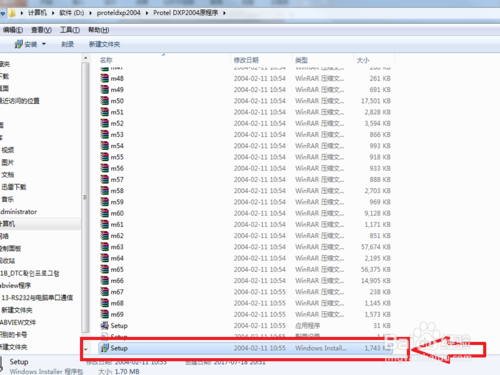Click the 安装 toolbar button
Screen dimensions: 500x375
pyautogui.click(x=26, y=44)
